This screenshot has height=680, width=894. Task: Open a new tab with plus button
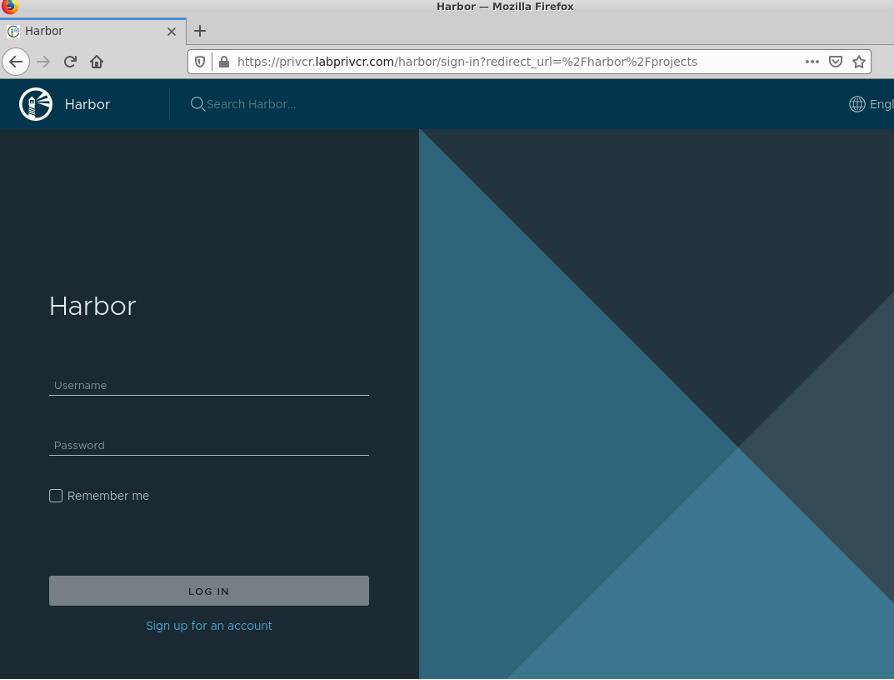200,31
